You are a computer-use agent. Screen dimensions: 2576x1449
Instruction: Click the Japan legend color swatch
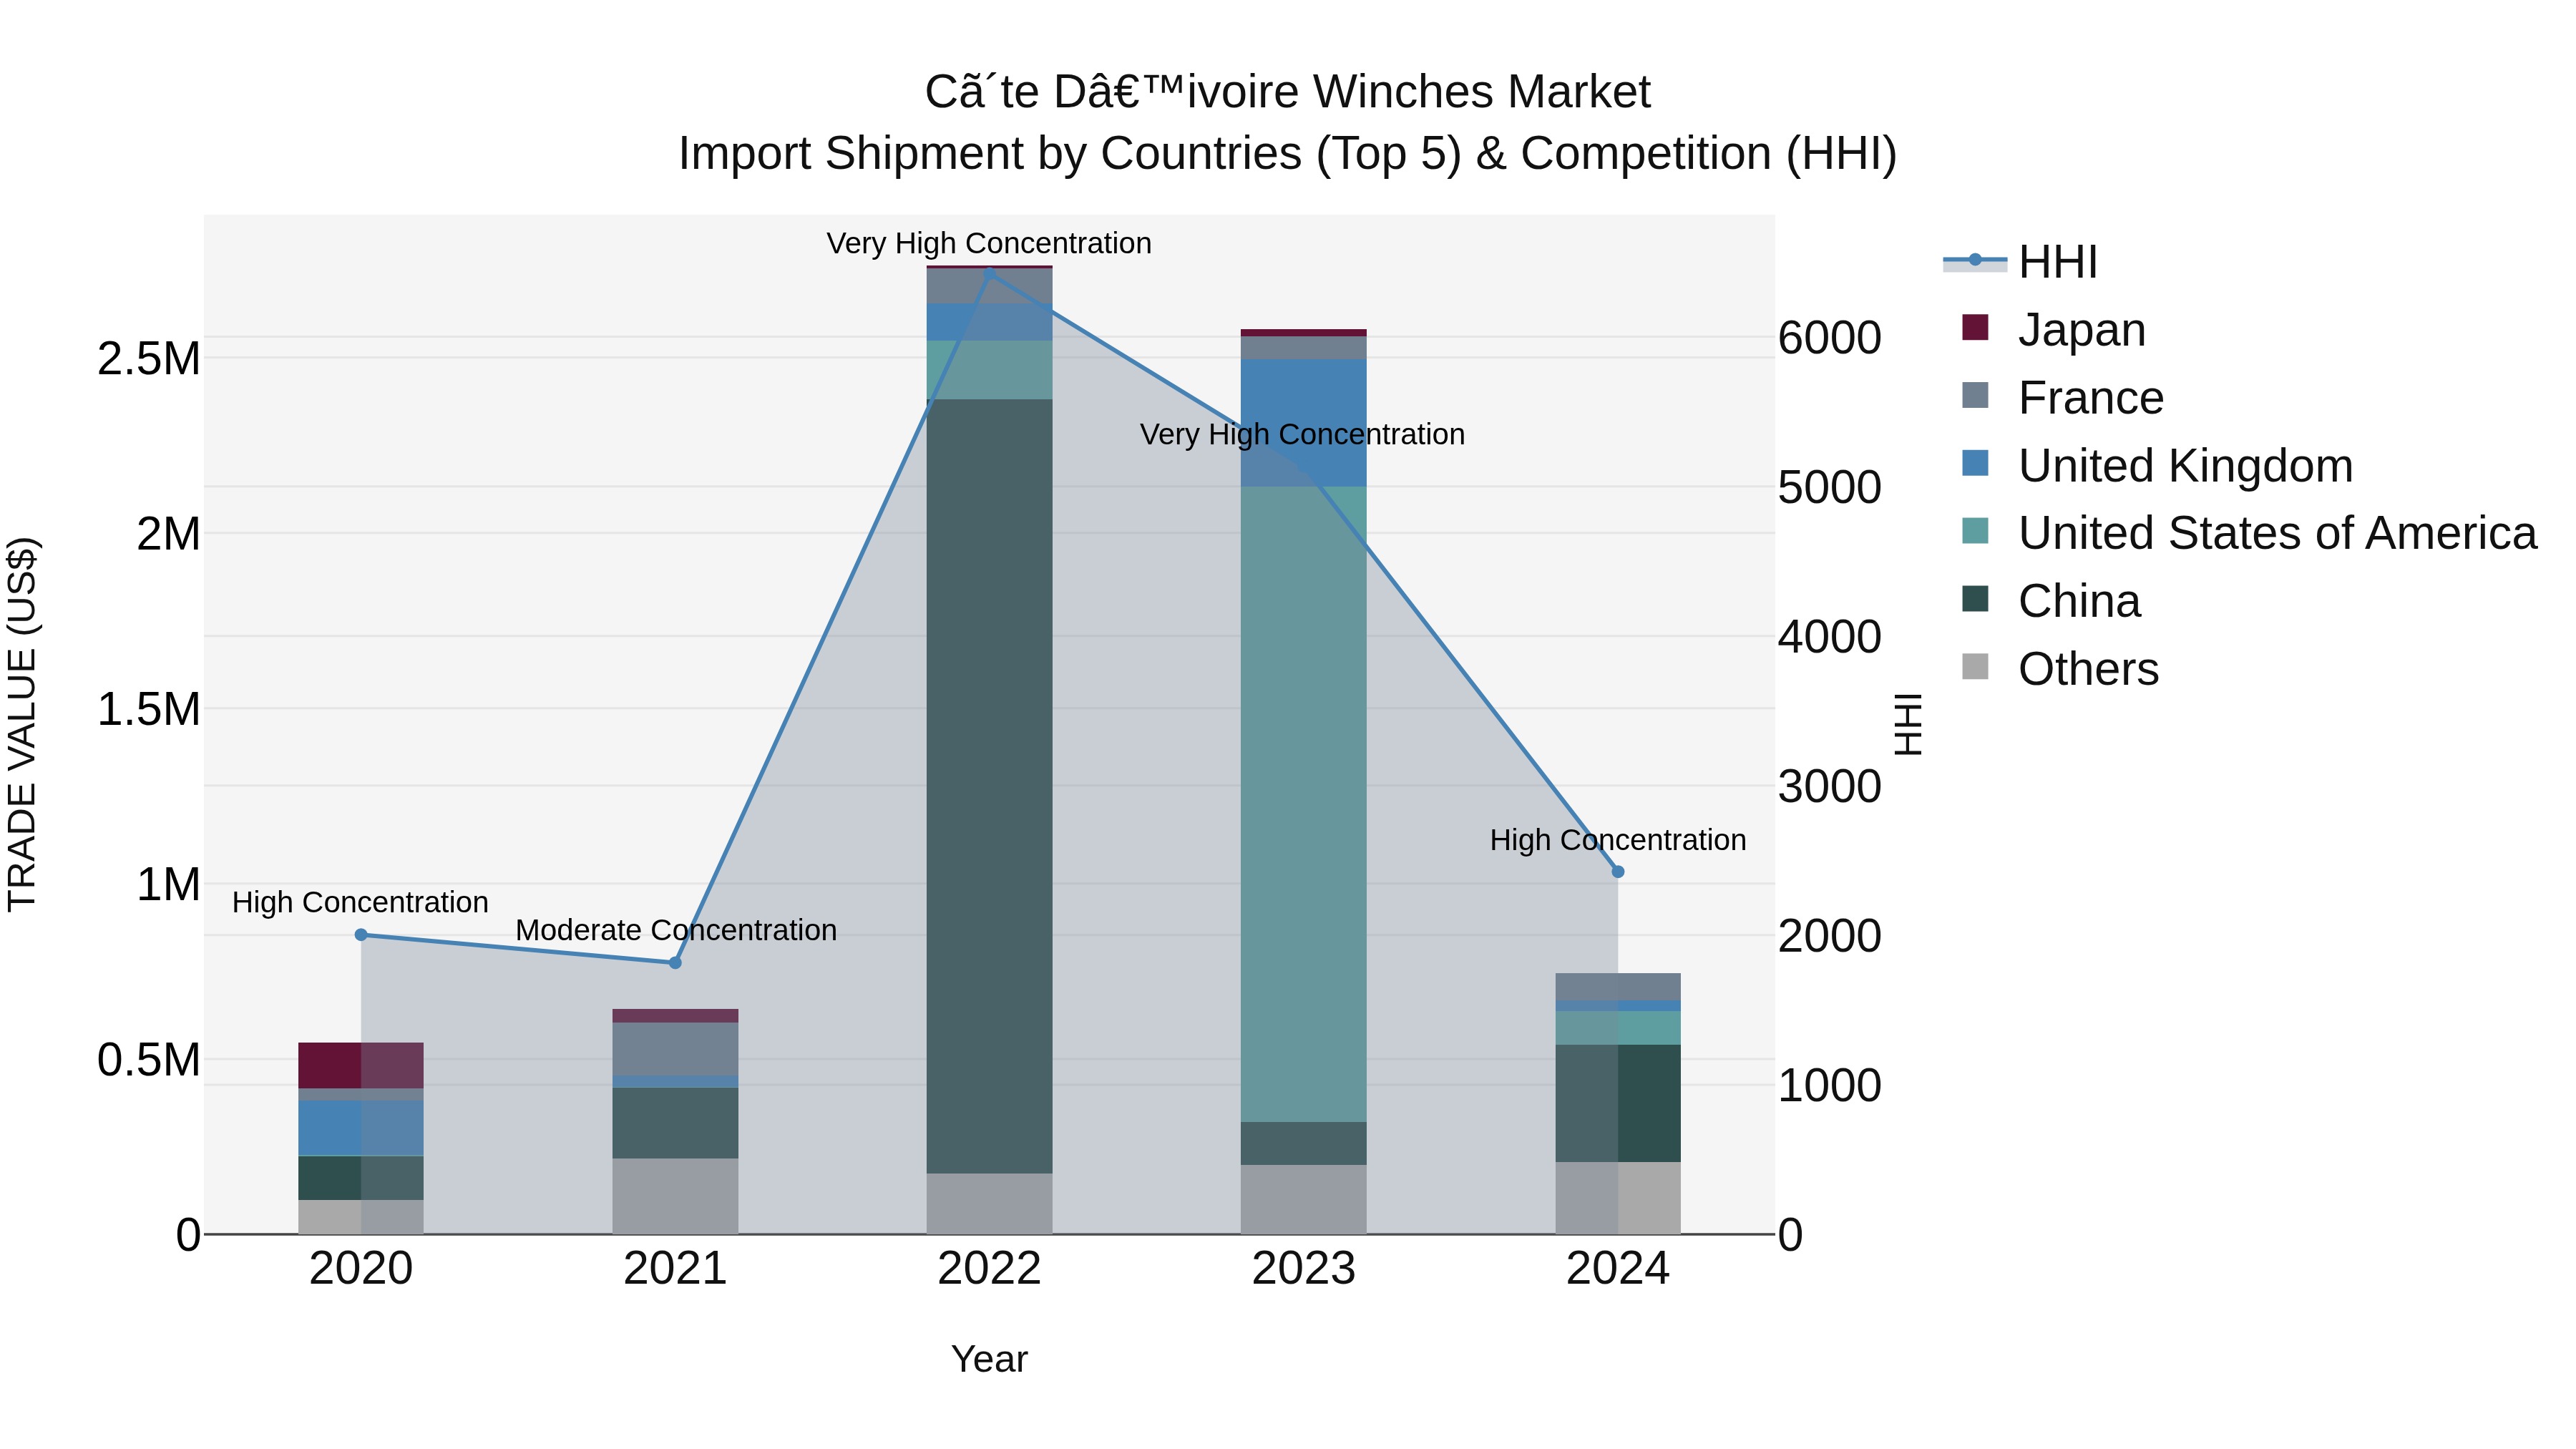(x=1975, y=328)
